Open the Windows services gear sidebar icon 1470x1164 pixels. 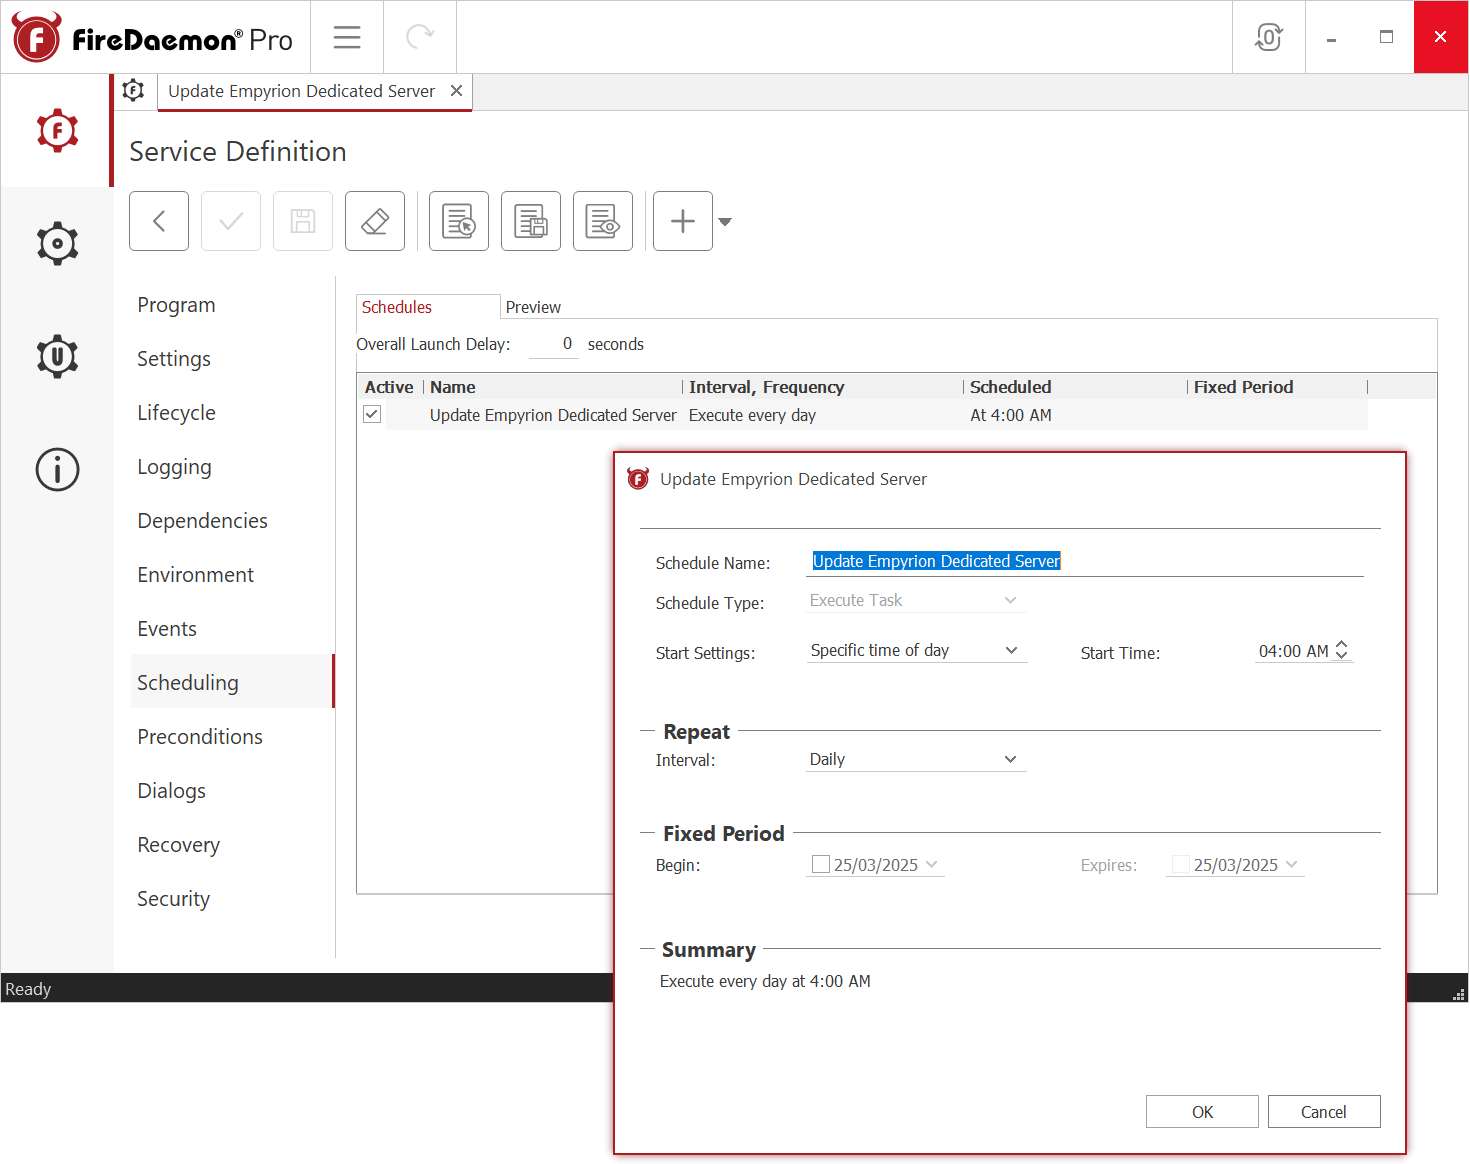click(57, 243)
